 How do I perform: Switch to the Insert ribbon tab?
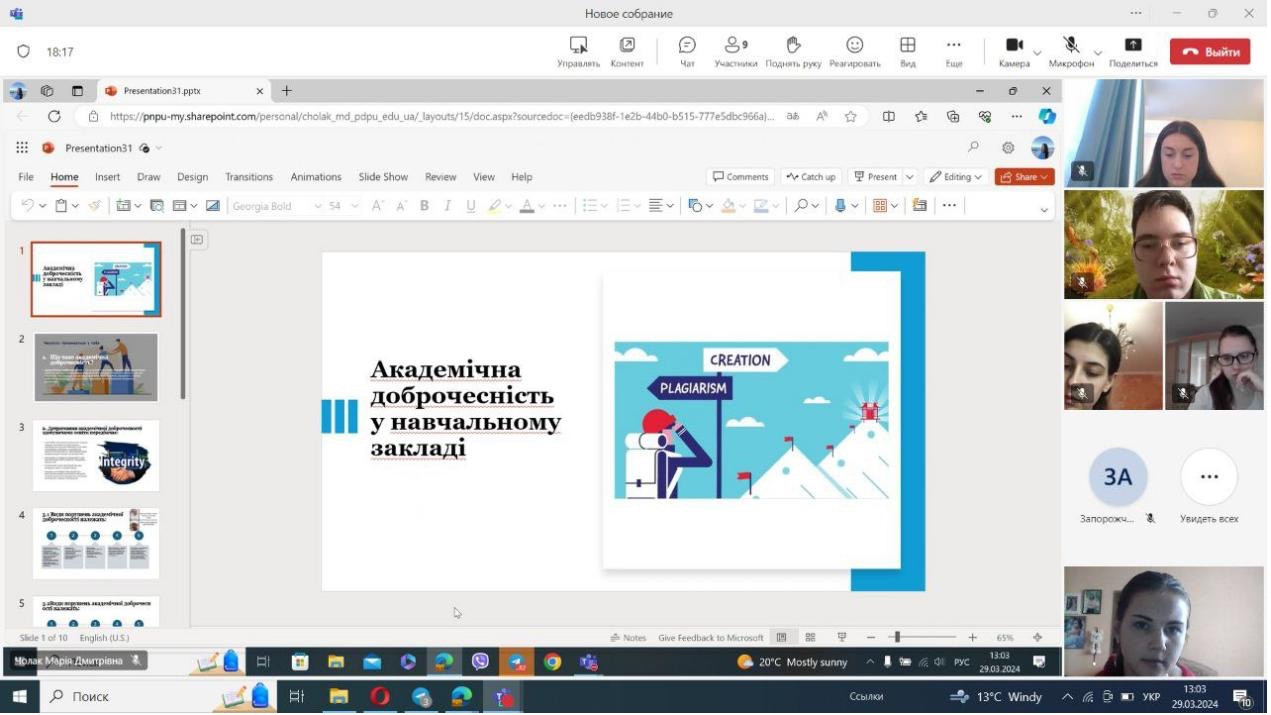point(108,177)
